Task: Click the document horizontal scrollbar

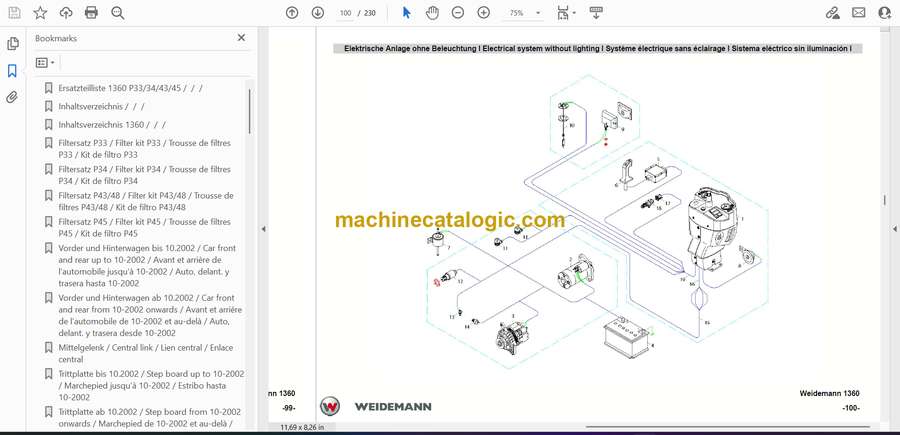Action: (x=727, y=426)
